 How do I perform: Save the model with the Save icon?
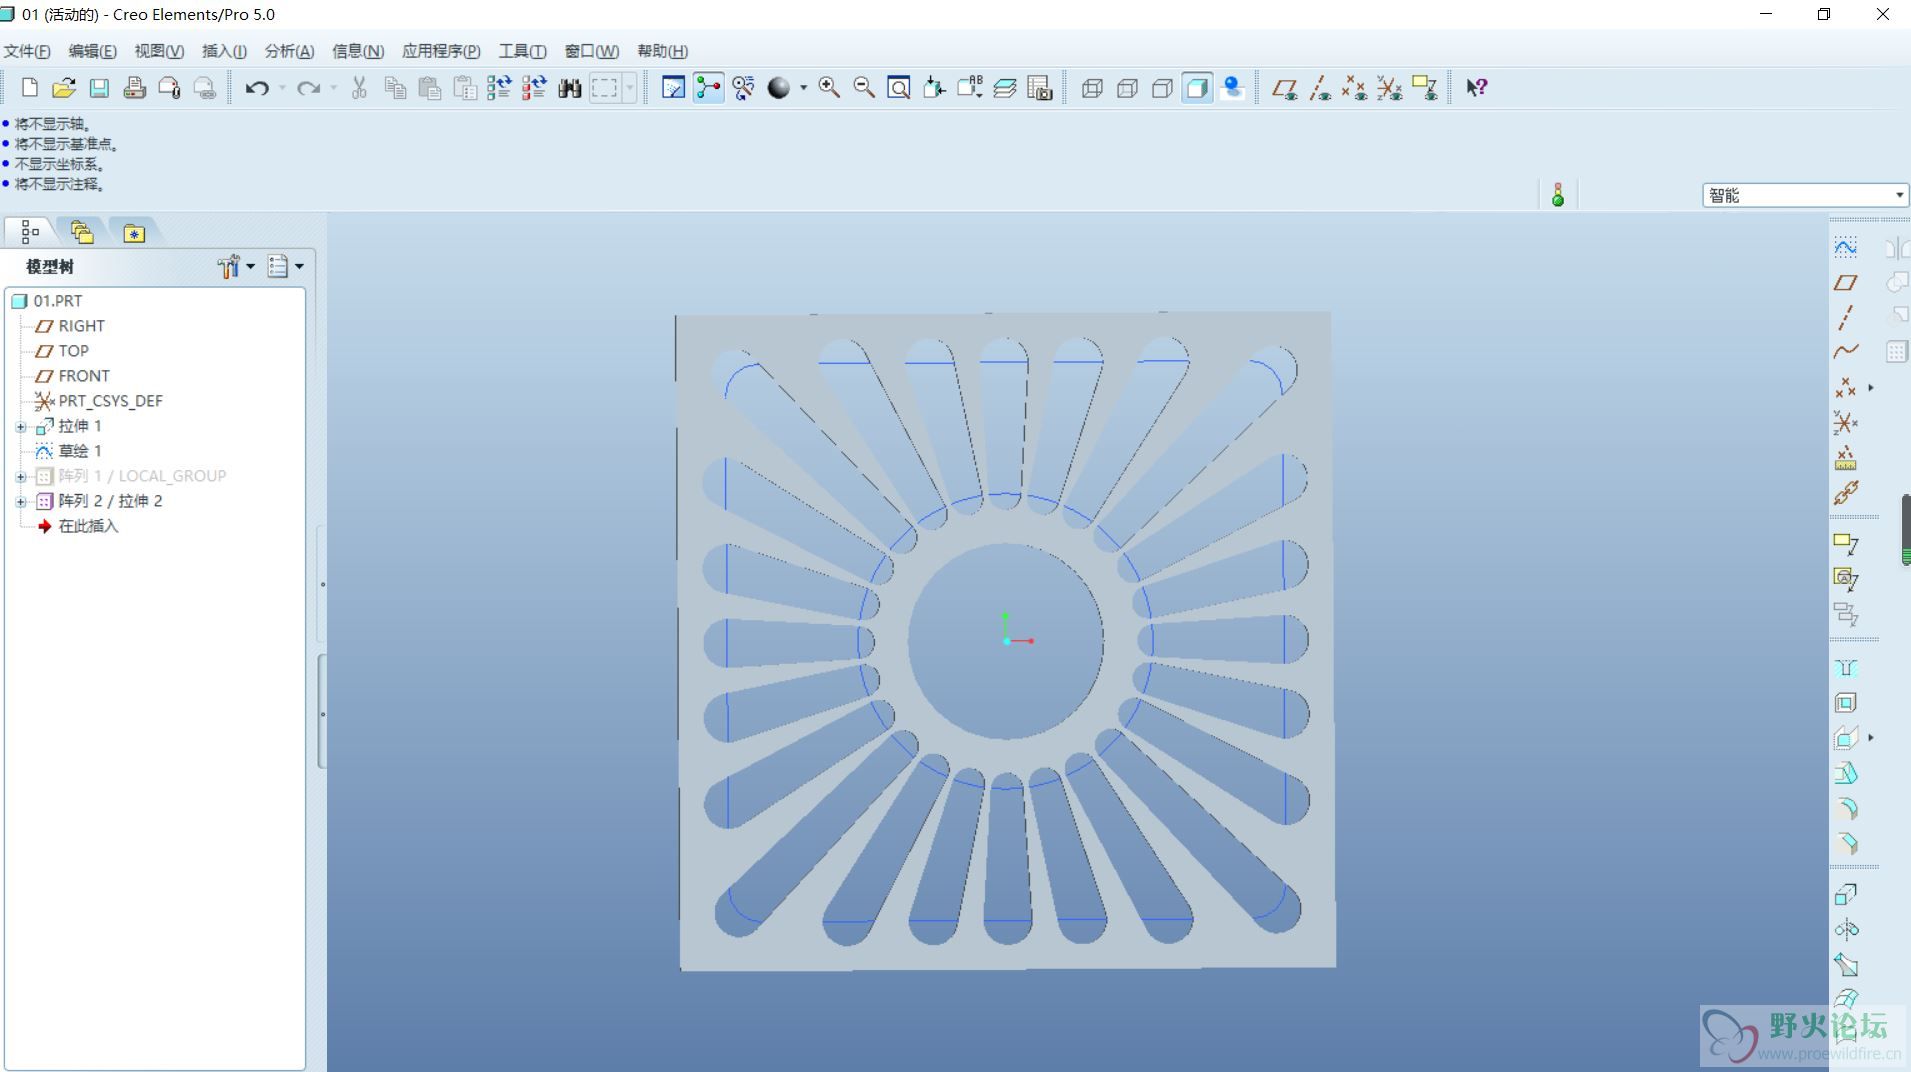click(x=99, y=88)
